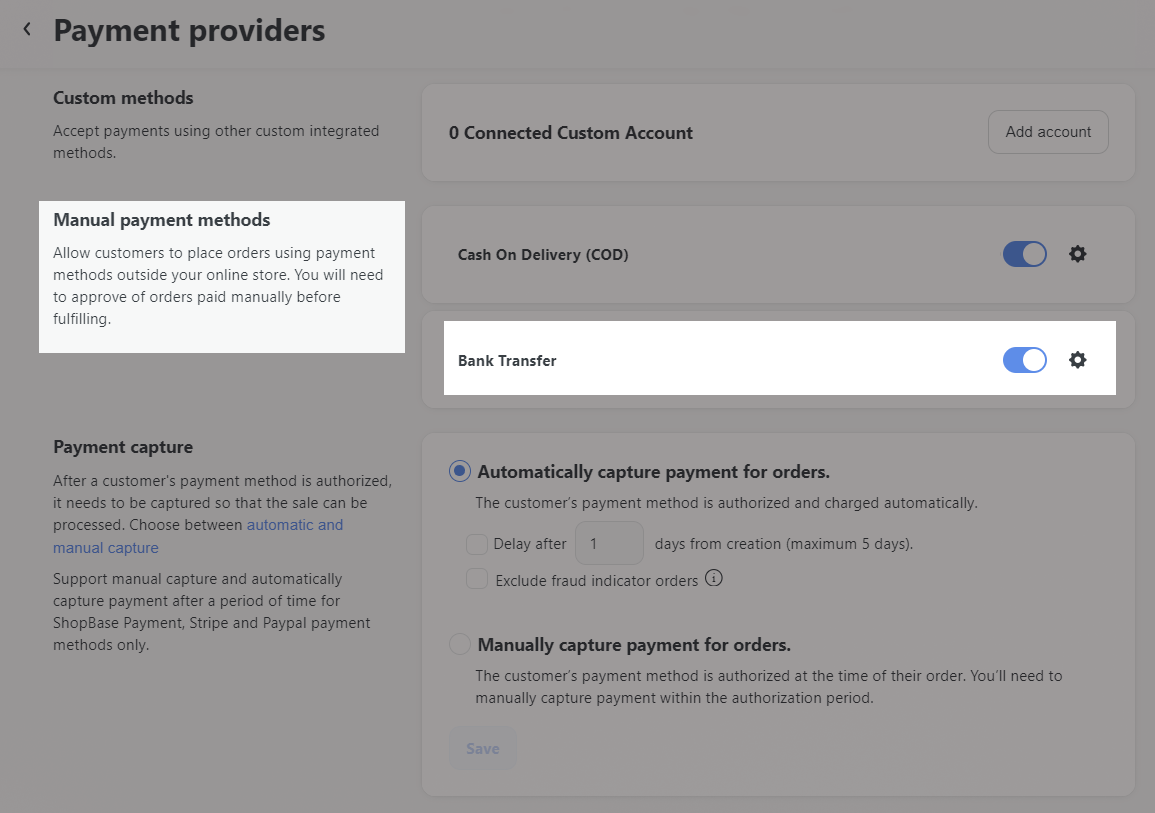Open Cash On Delivery settings gear
Screen dimensions: 1155x813
coord(1077,254)
